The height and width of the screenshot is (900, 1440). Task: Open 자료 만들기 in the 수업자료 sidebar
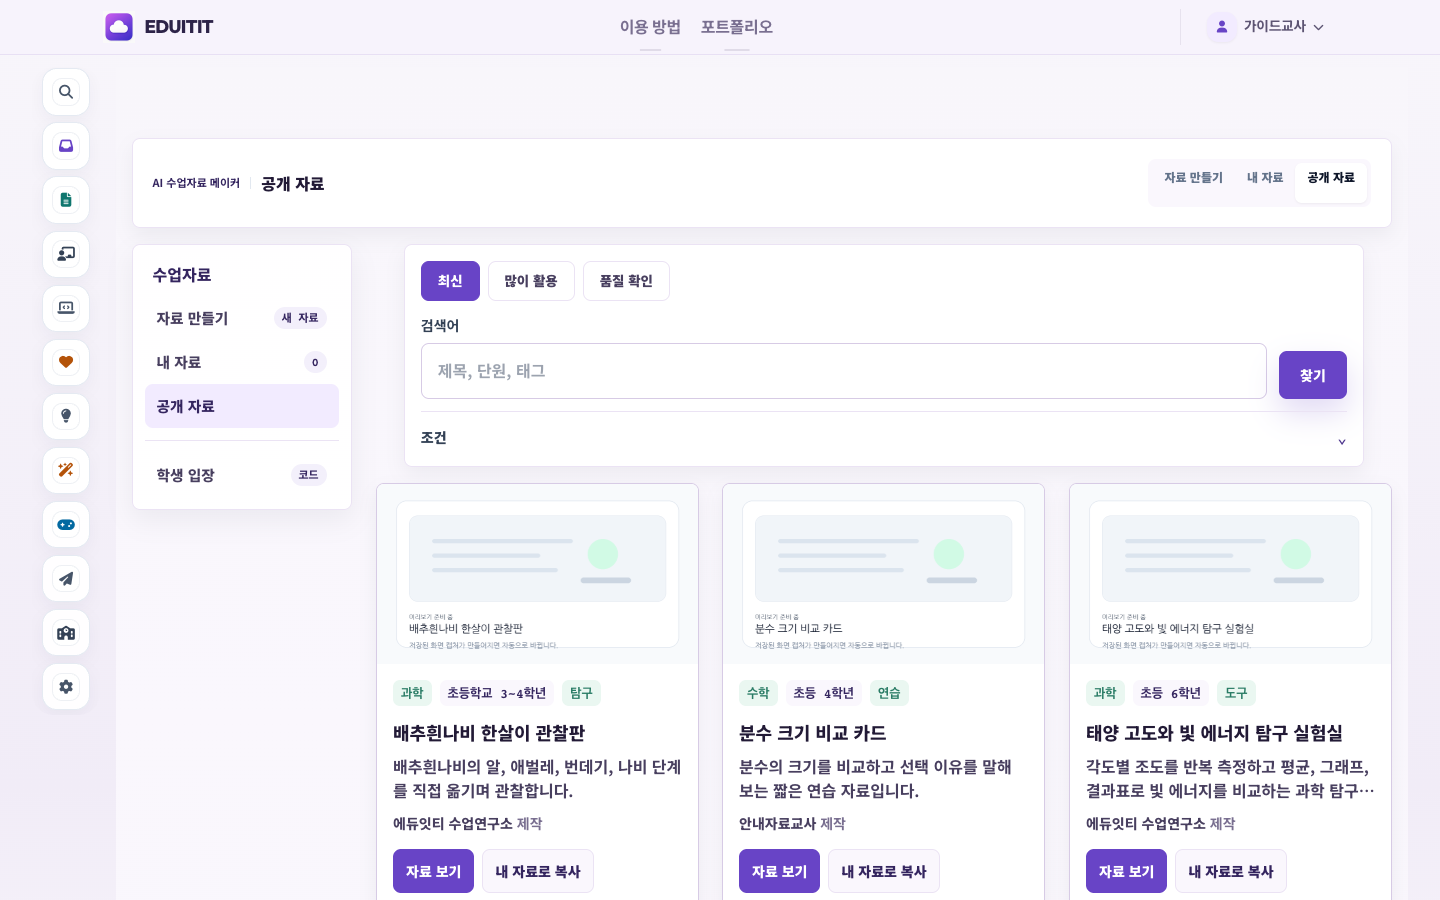[242, 318]
